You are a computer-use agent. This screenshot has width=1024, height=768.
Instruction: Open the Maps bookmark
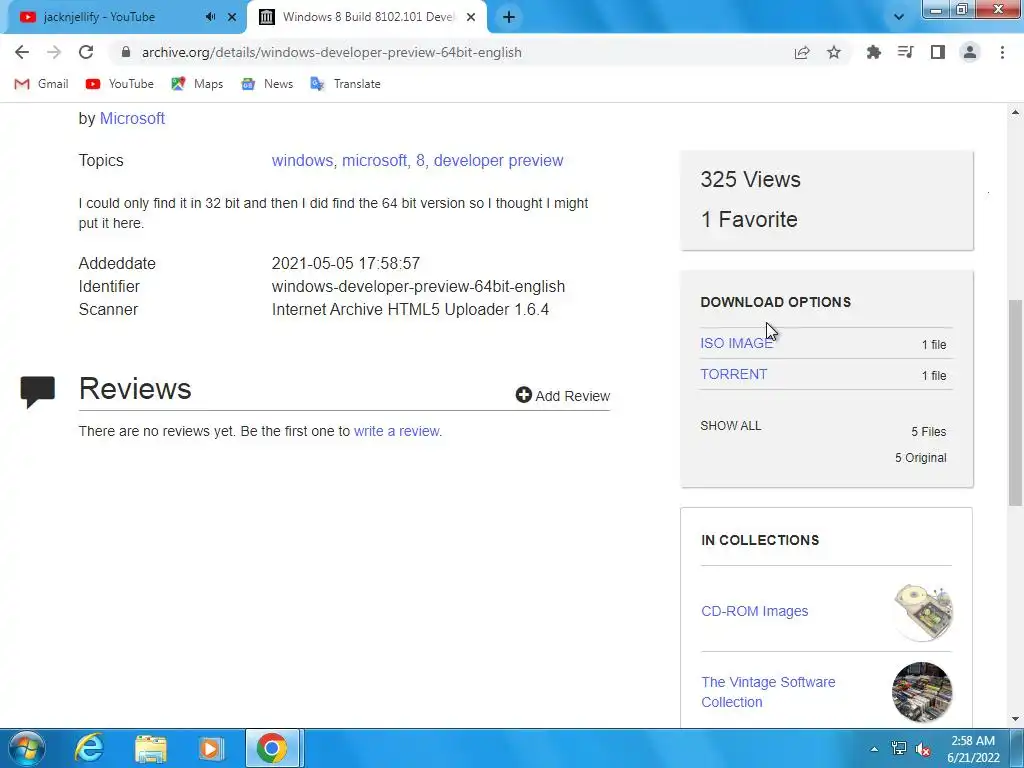coord(197,84)
